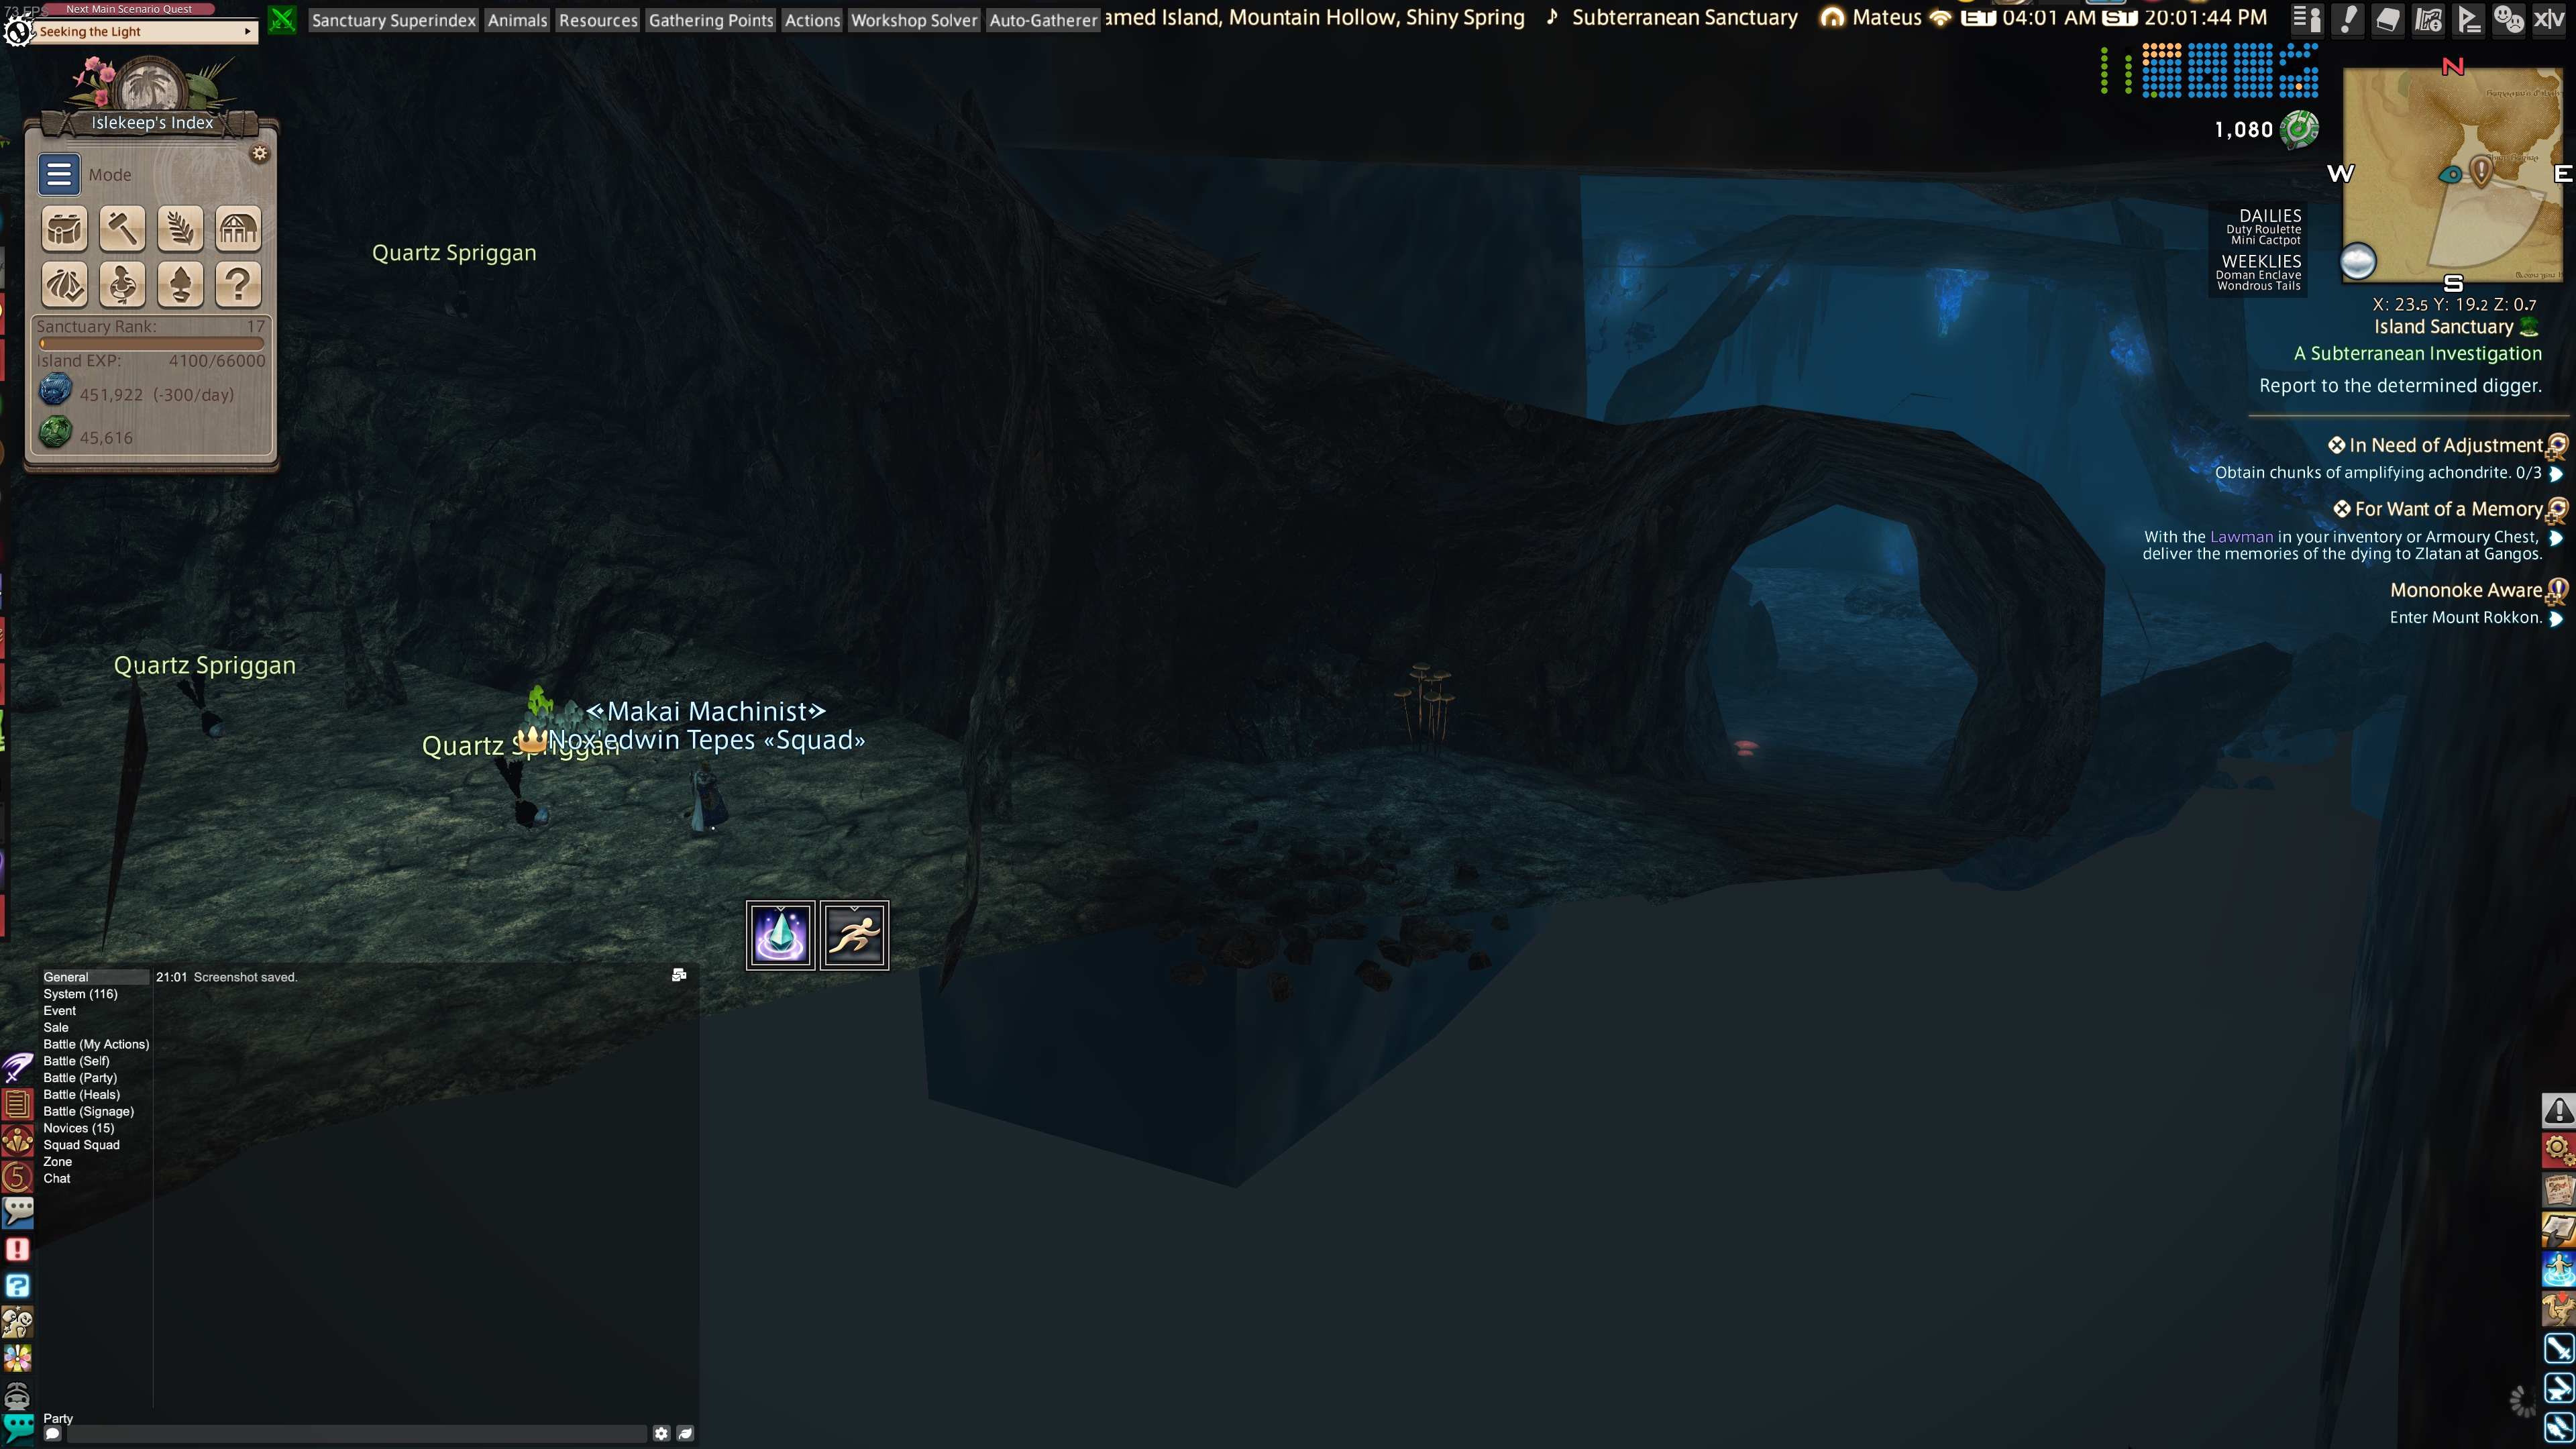The width and height of the screenshot is (2576, 1449).
Task: Expand the Seeking the Light quest arrow
Action: [248, 32]
